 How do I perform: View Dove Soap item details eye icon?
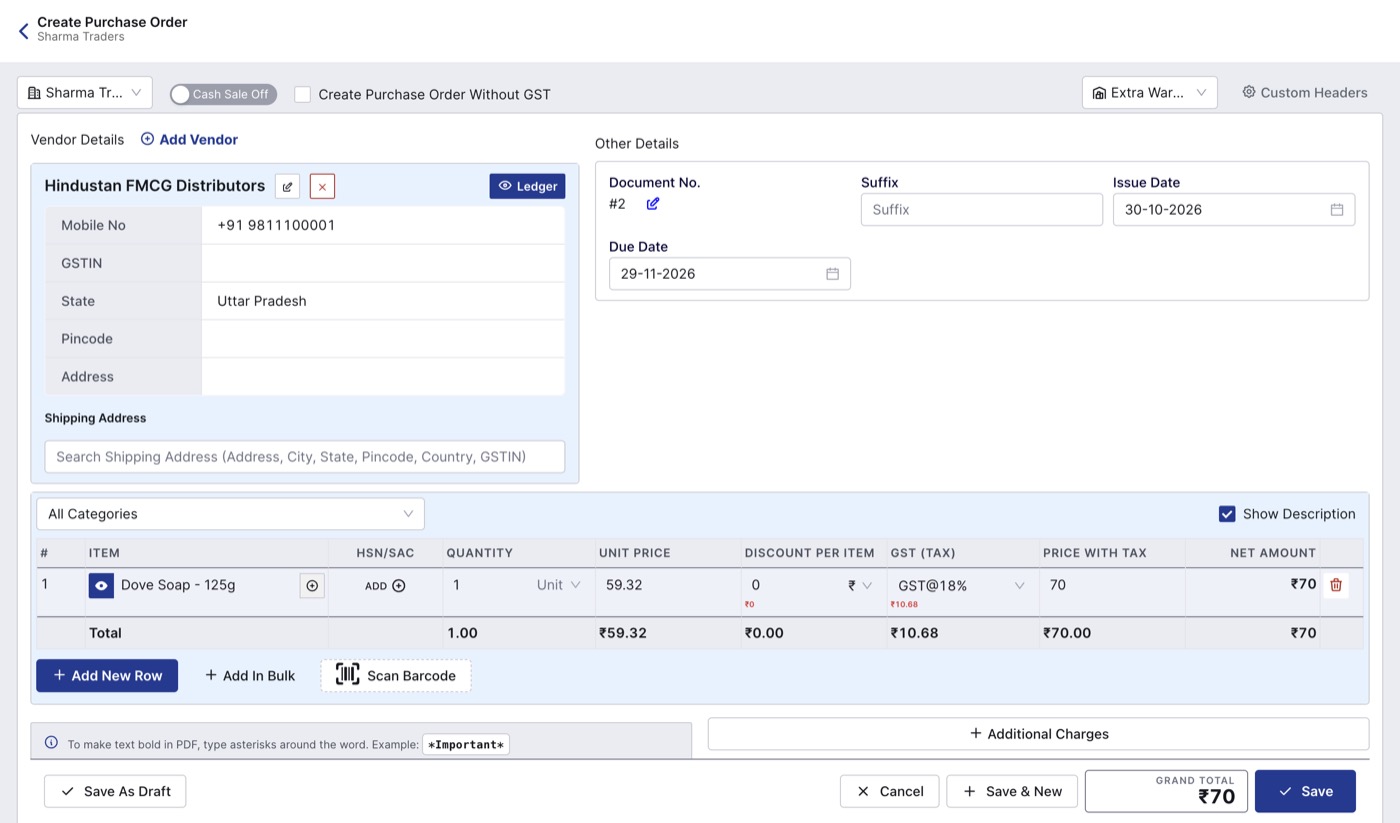[101, 585]
